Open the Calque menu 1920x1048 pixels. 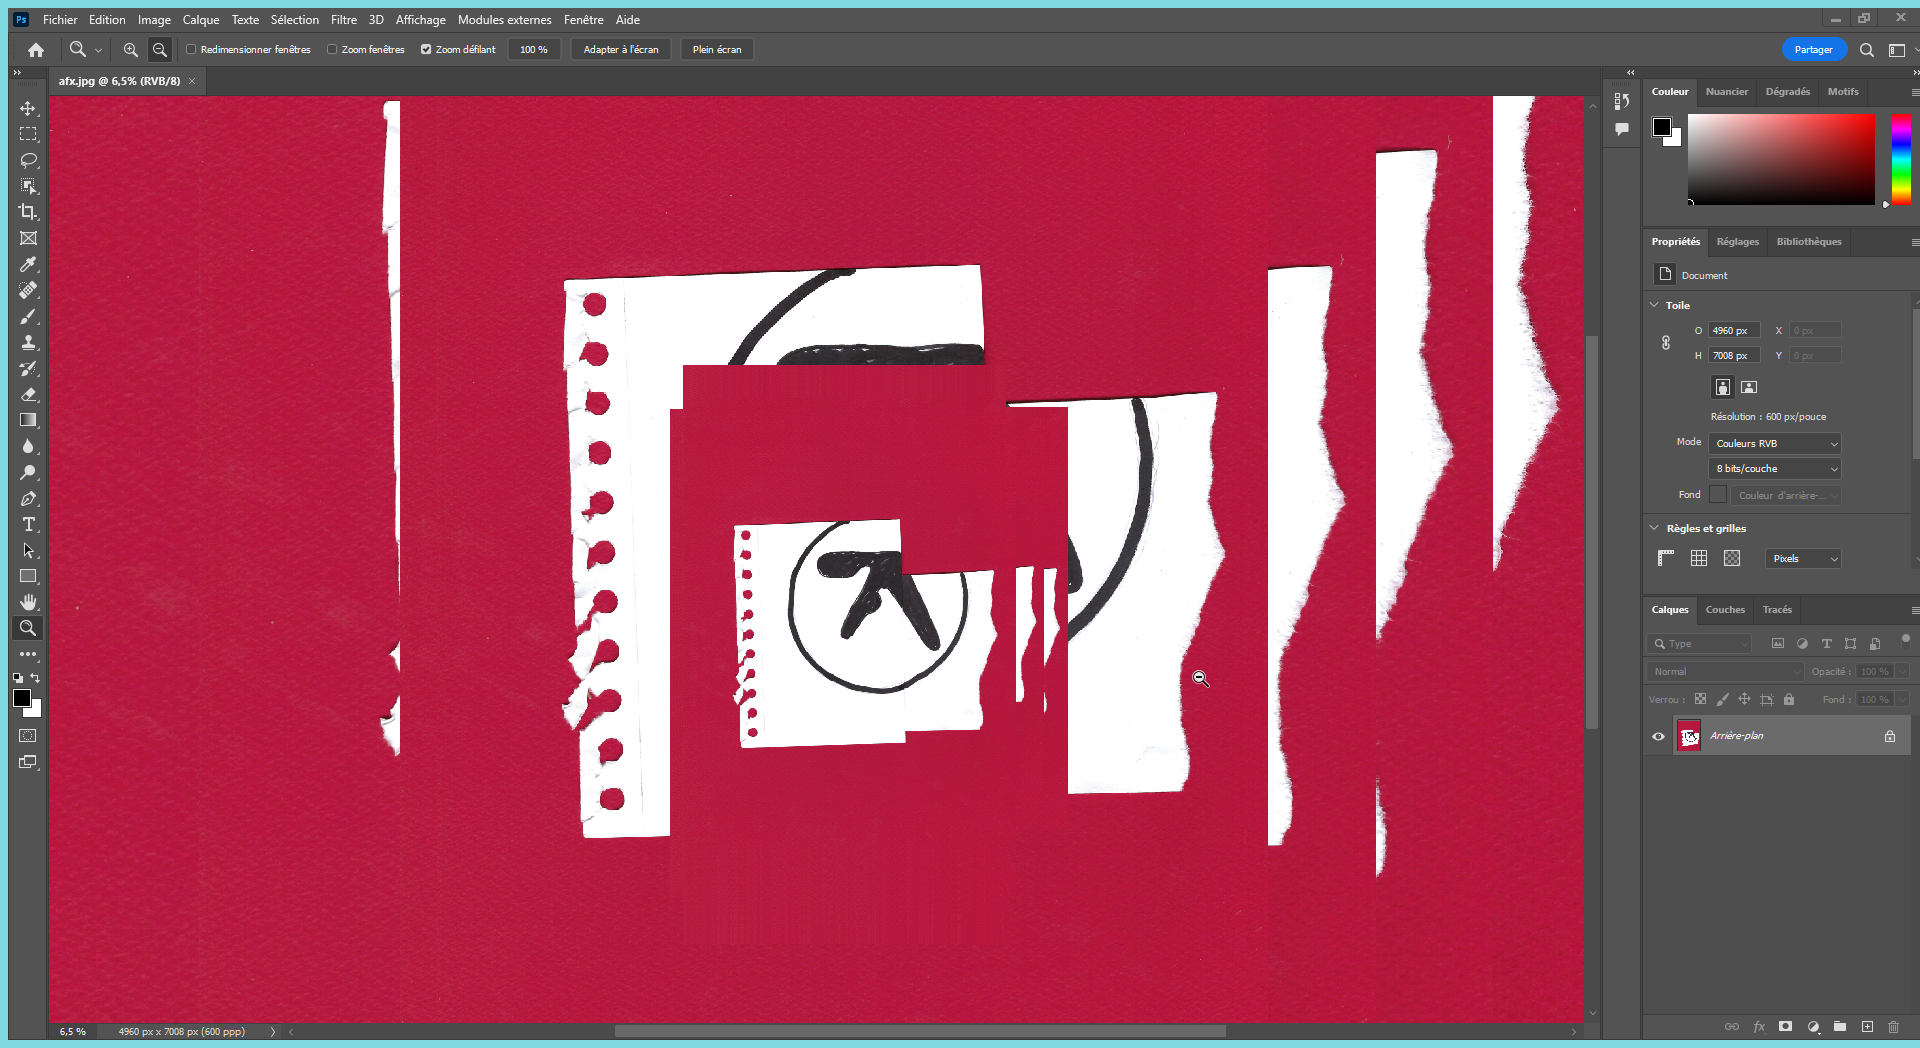[201, 20]
